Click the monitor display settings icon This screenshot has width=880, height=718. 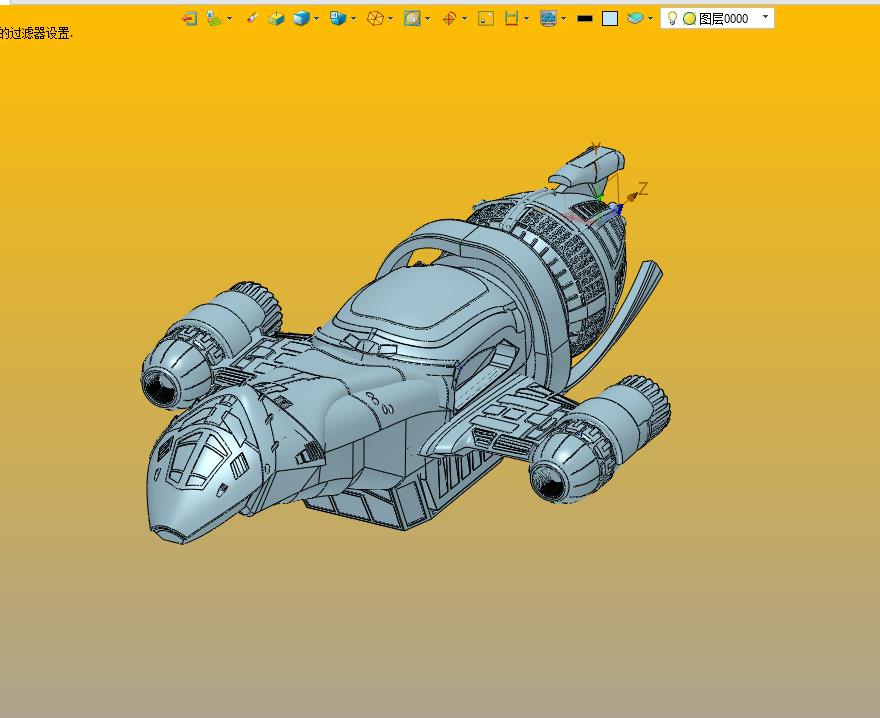[548, 19]
